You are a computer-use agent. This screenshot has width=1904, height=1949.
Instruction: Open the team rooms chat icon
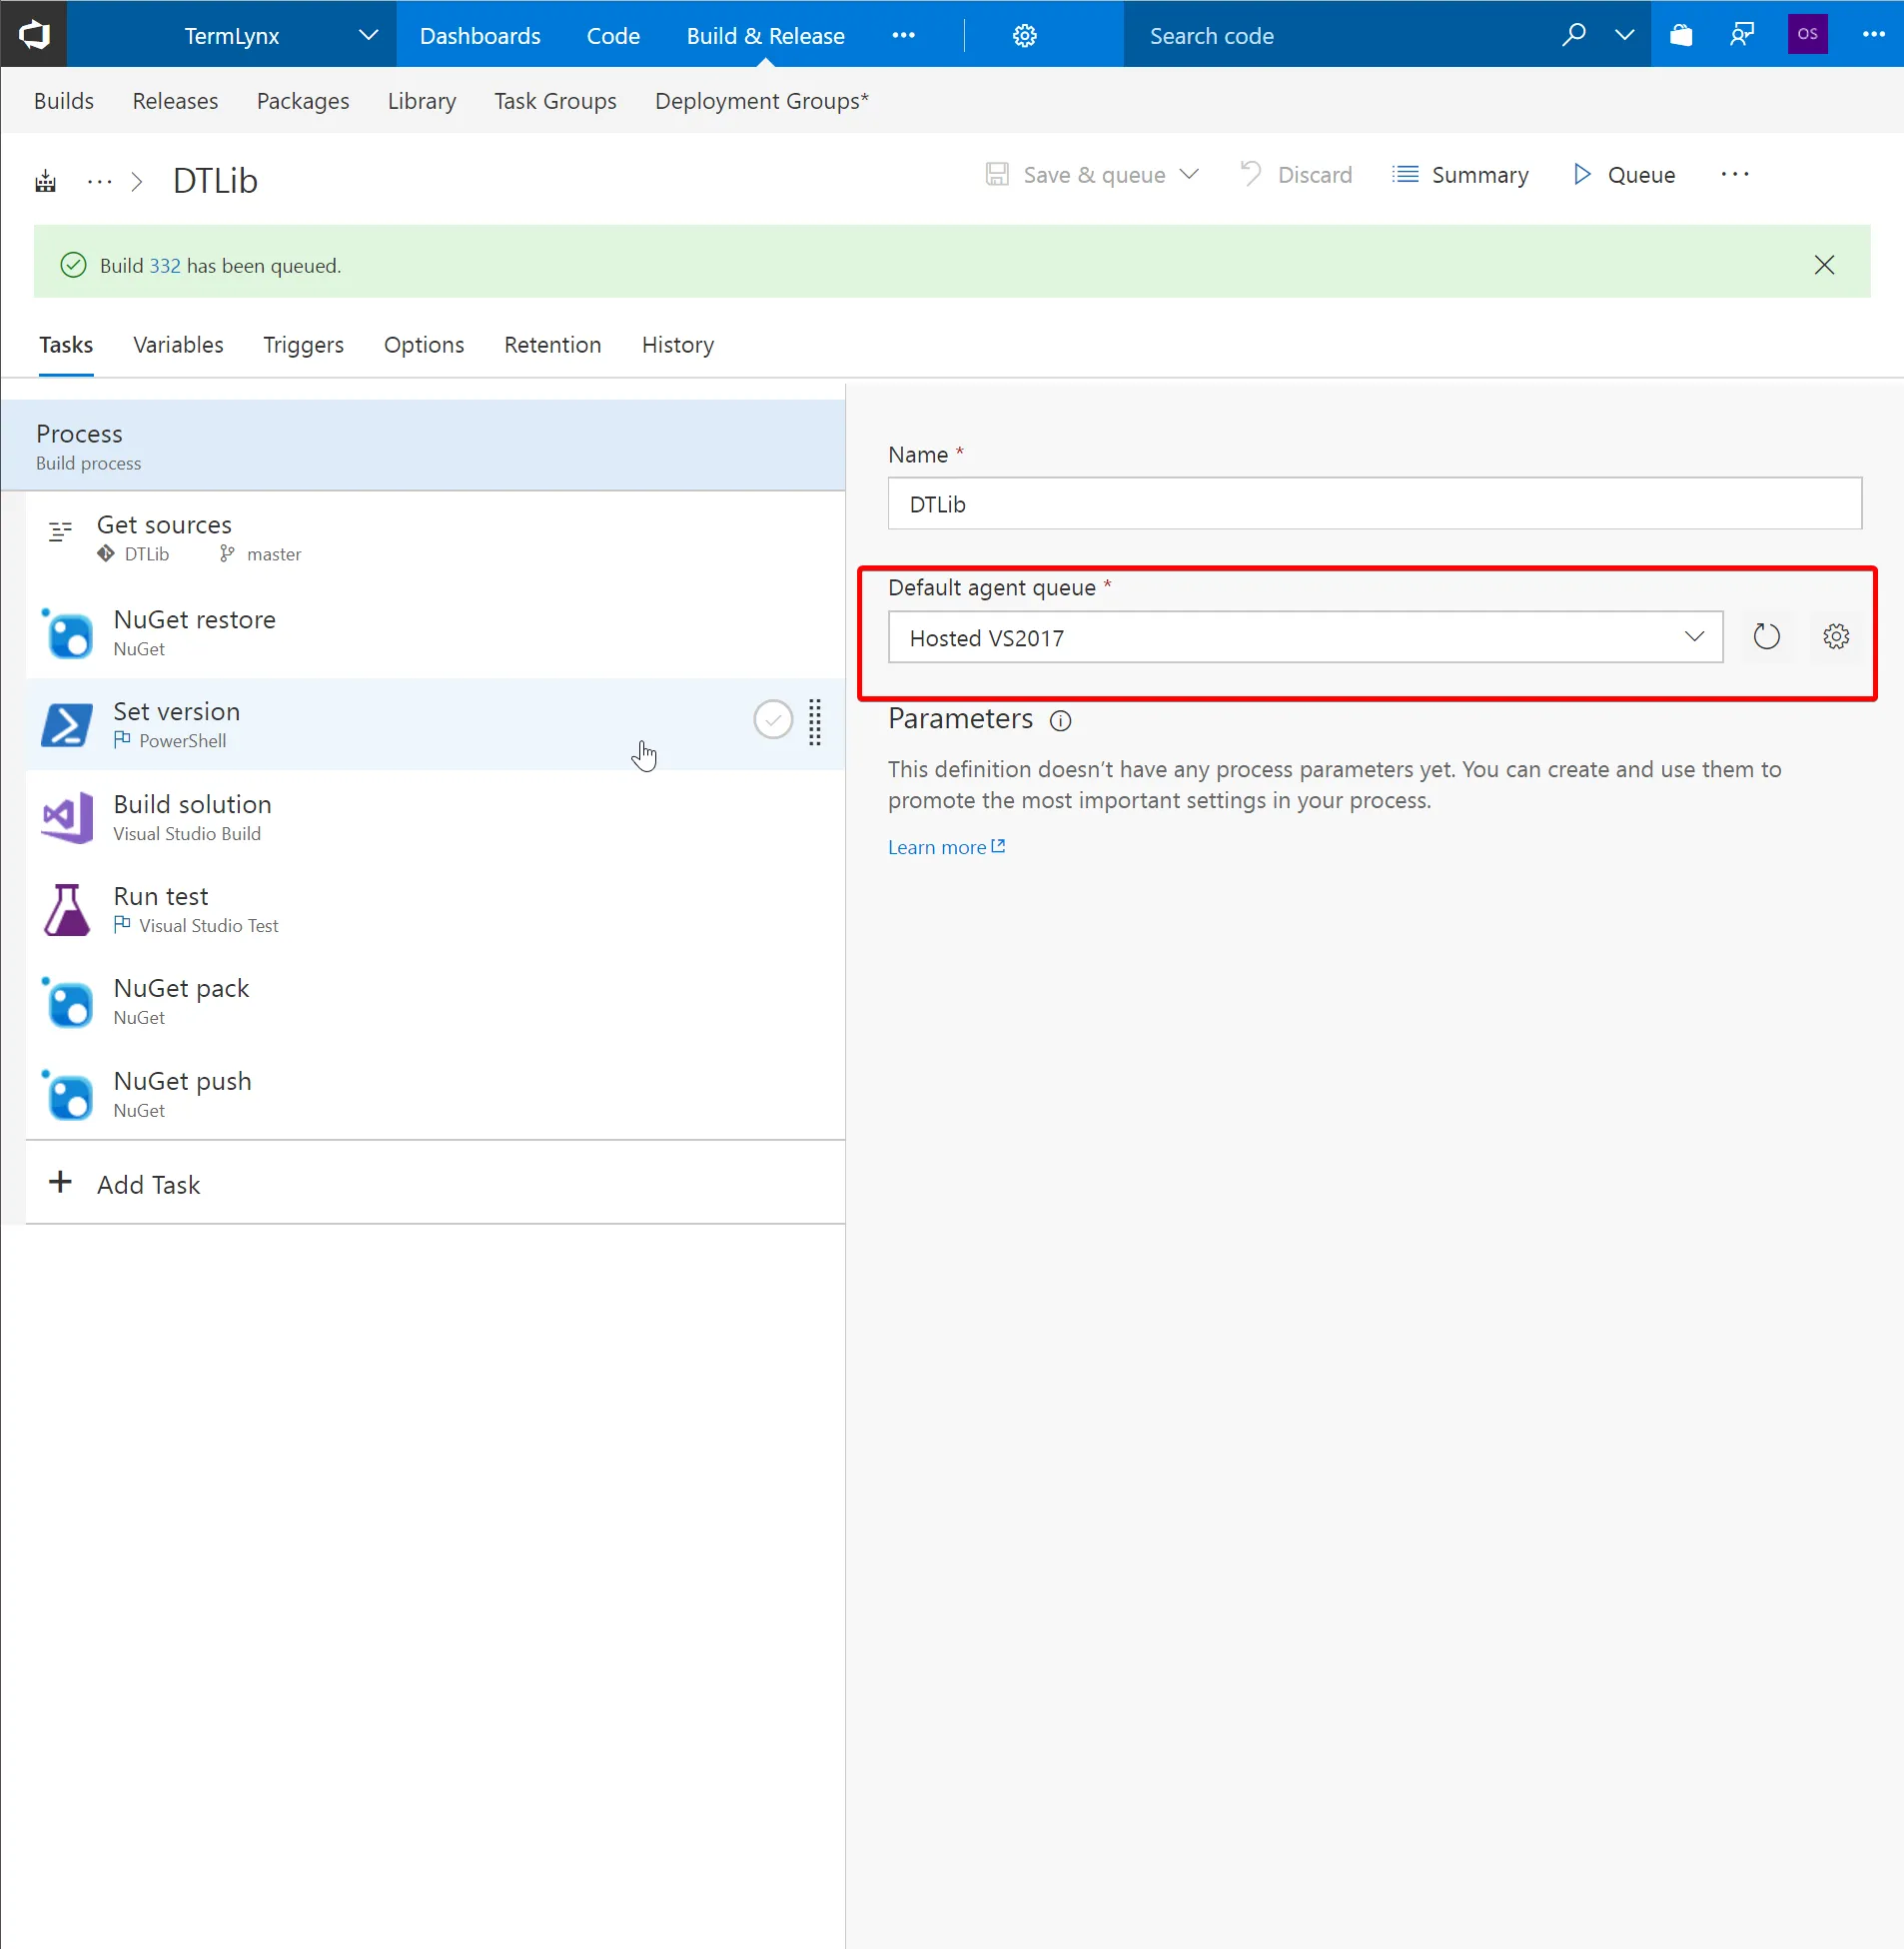click(x=1742, y=35)
